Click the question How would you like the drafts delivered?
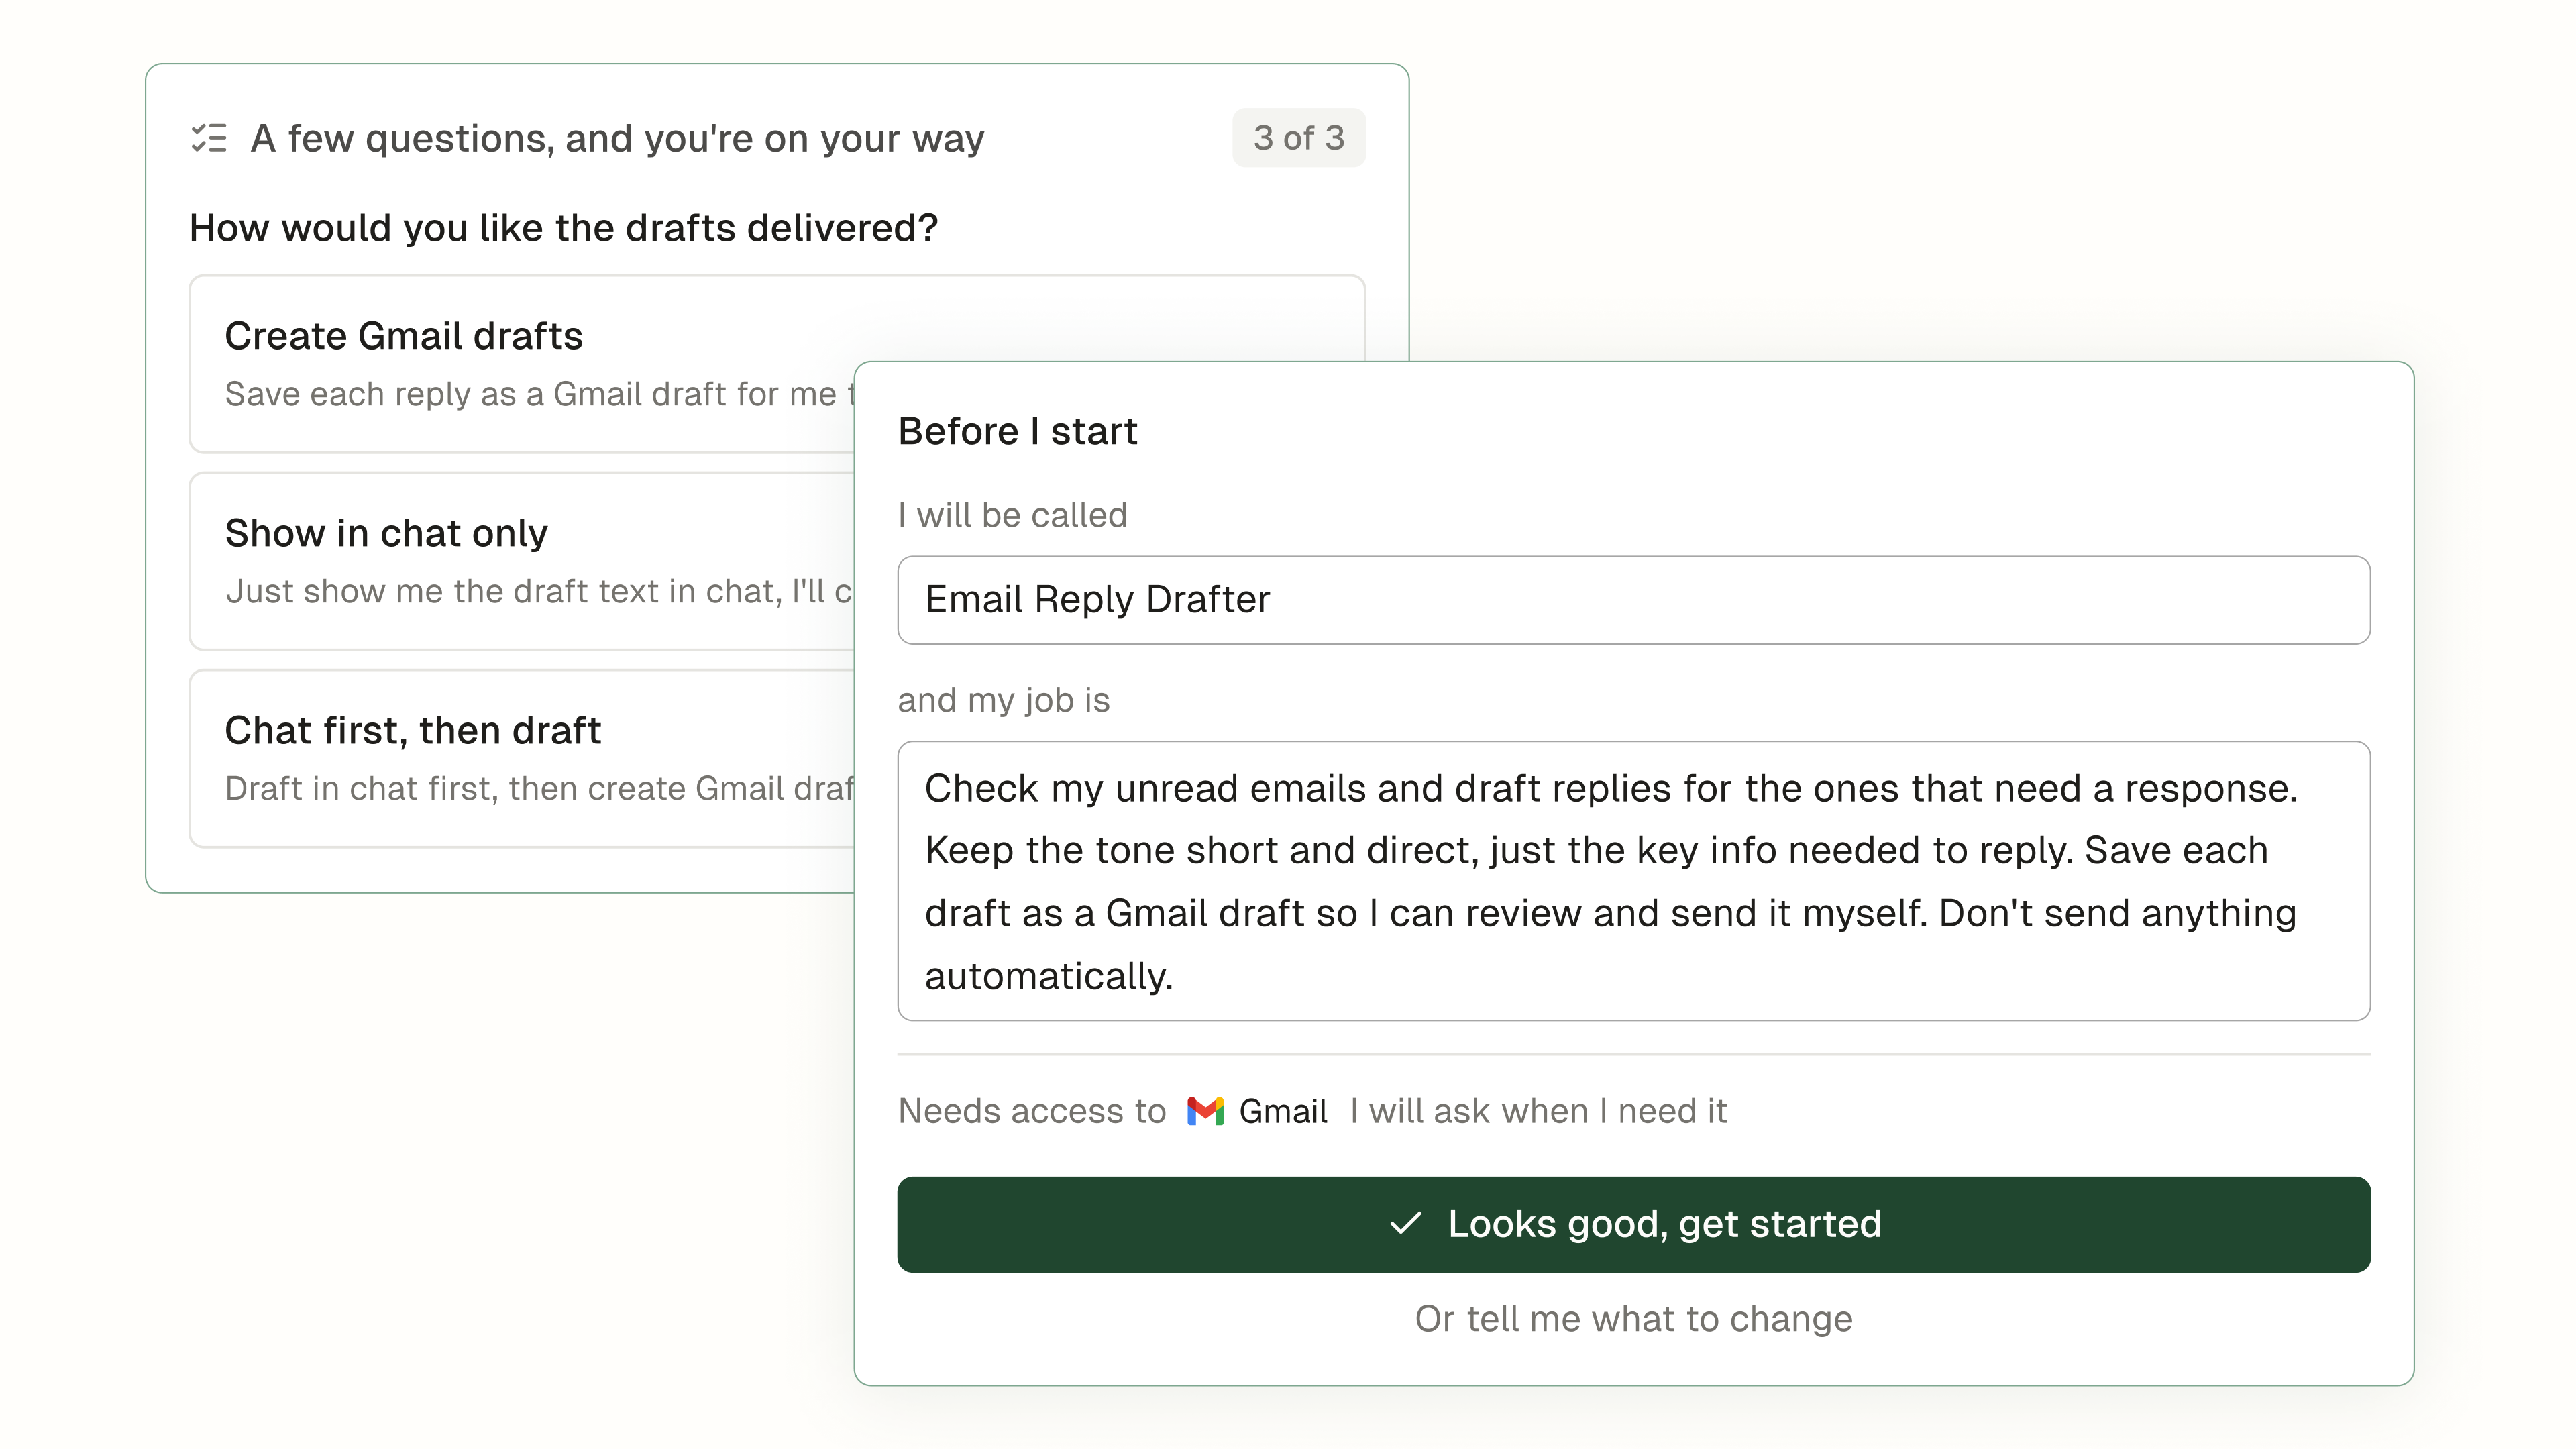The height and width of the screenshot is (1449, 2576). coord(564,228)
